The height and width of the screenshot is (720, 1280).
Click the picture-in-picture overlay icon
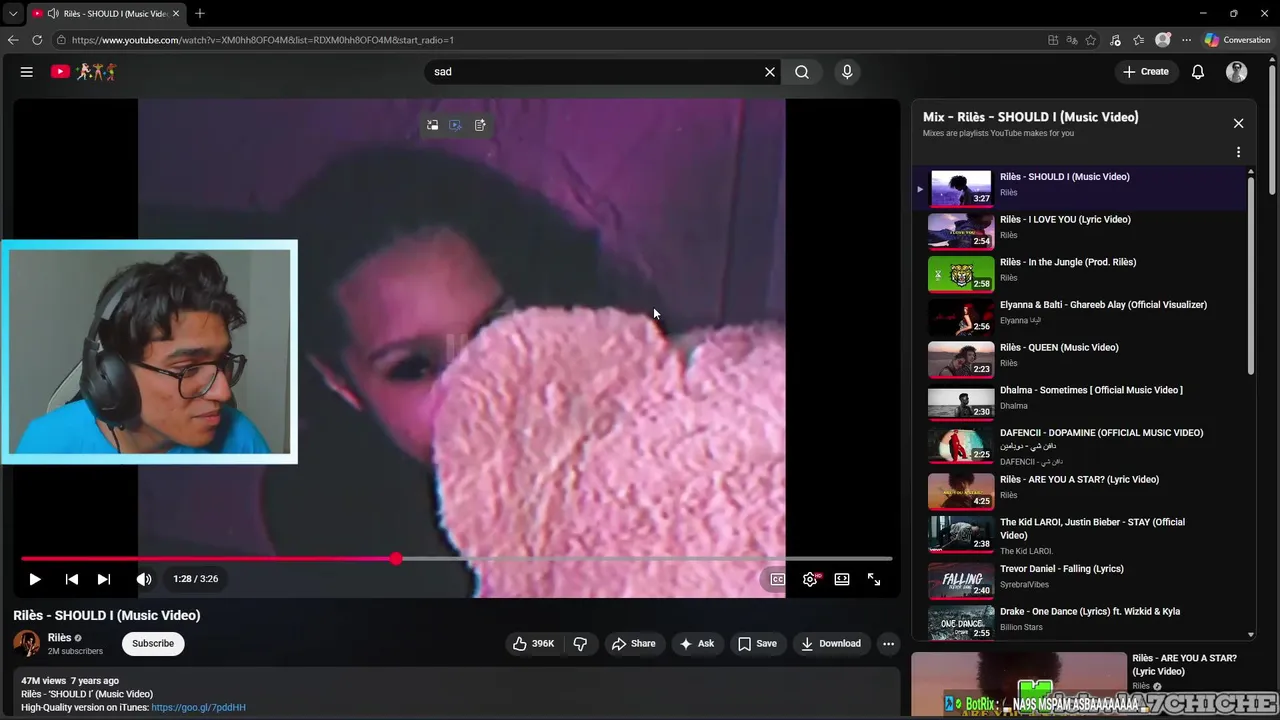[432, 125]
